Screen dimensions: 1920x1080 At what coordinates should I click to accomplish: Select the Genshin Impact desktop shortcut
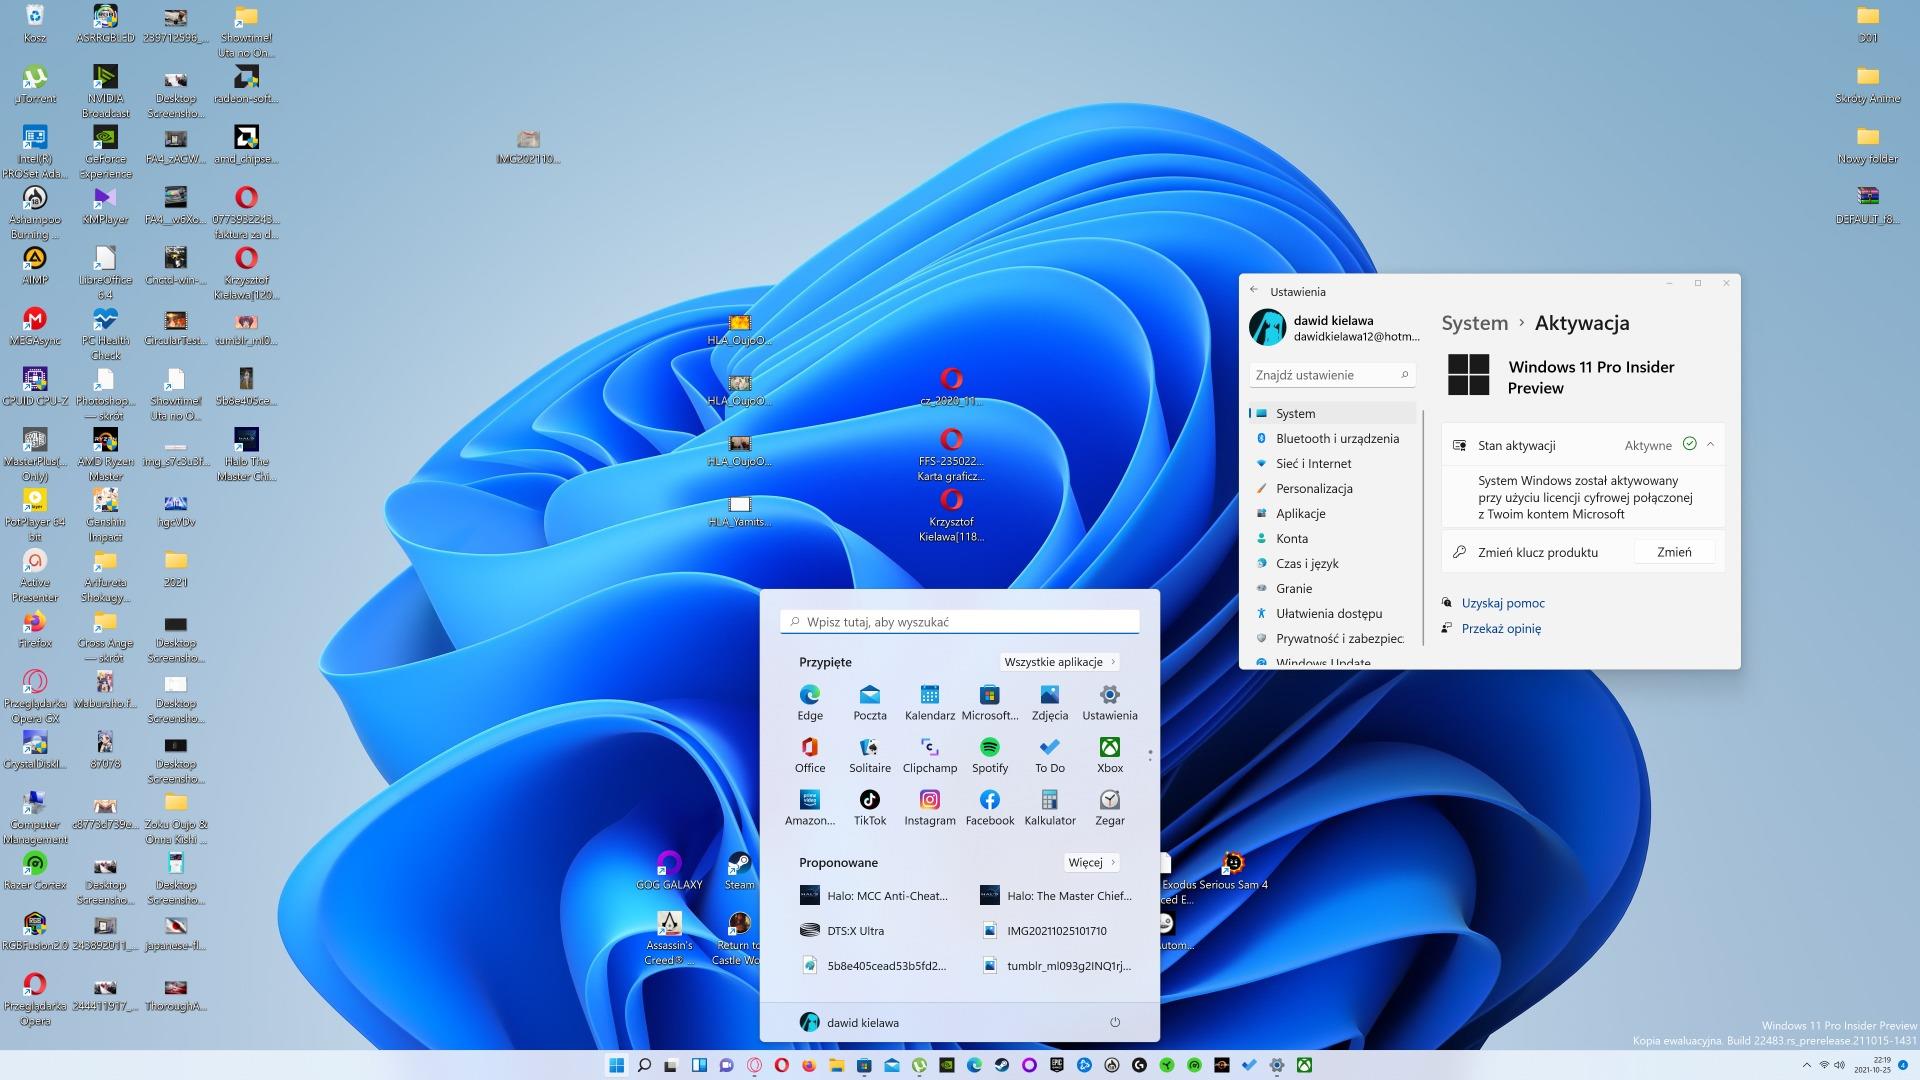[105, 515]
